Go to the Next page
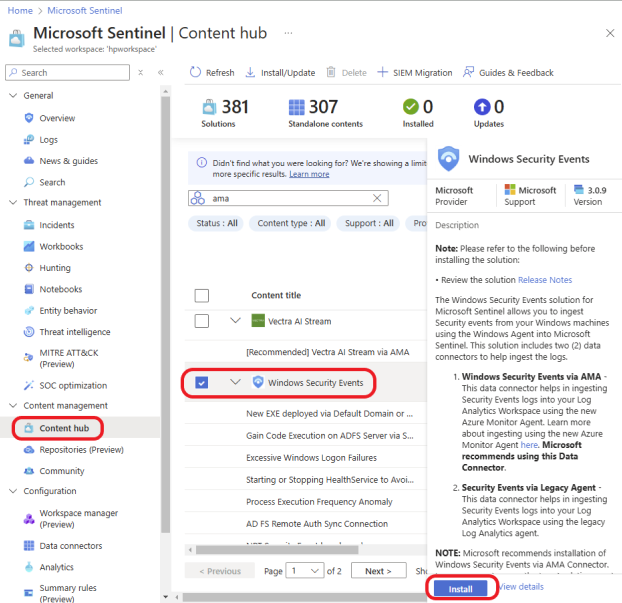 tap(378, 570)
